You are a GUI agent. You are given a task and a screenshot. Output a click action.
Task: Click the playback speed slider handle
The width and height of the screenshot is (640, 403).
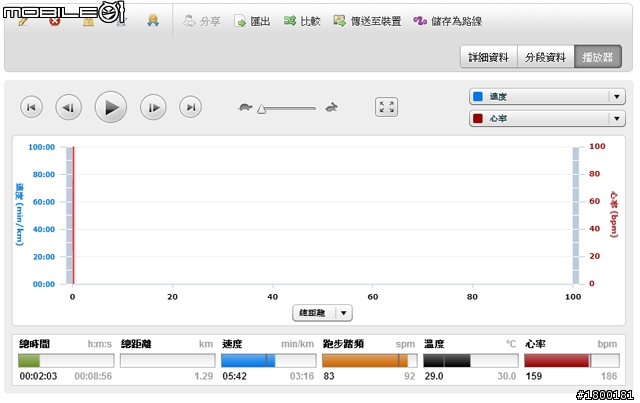(x=262, y=109)
